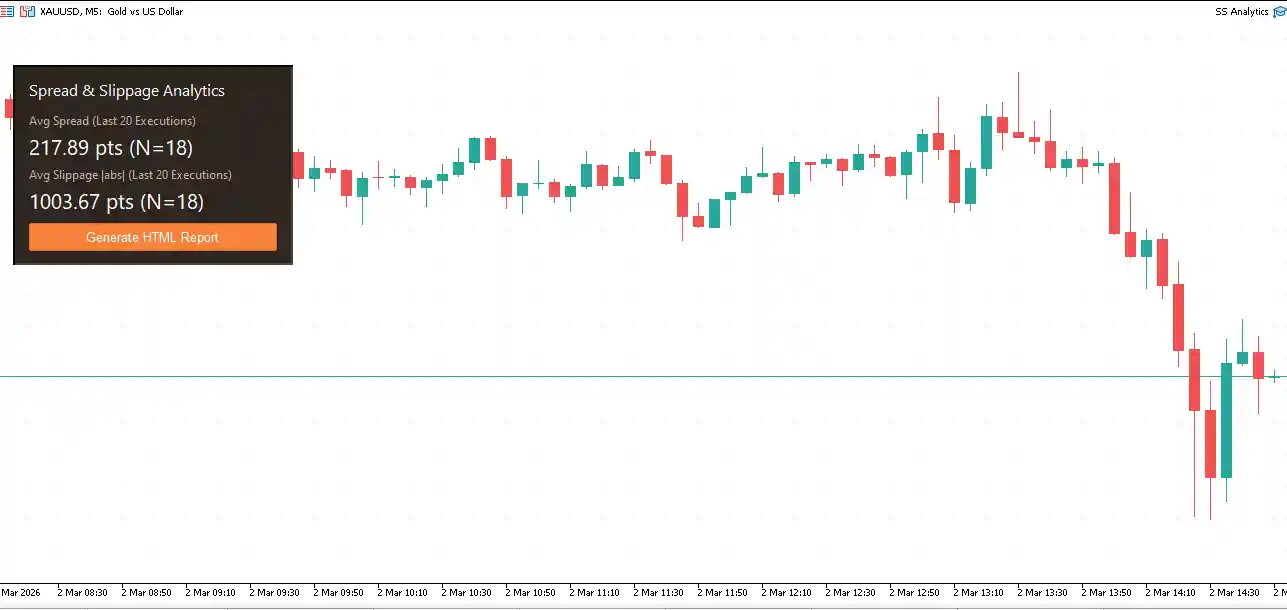This screenshot has width=1287, height=610.
Task: Click the SS Analytics graduation cap icon
Action: point(1280,11)
